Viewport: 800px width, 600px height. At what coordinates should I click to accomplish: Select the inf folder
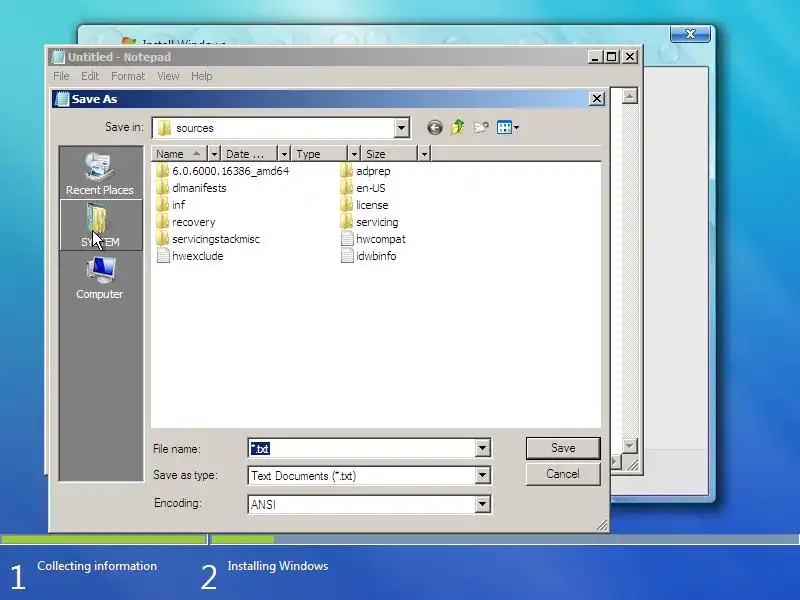[x=171, y=205]
